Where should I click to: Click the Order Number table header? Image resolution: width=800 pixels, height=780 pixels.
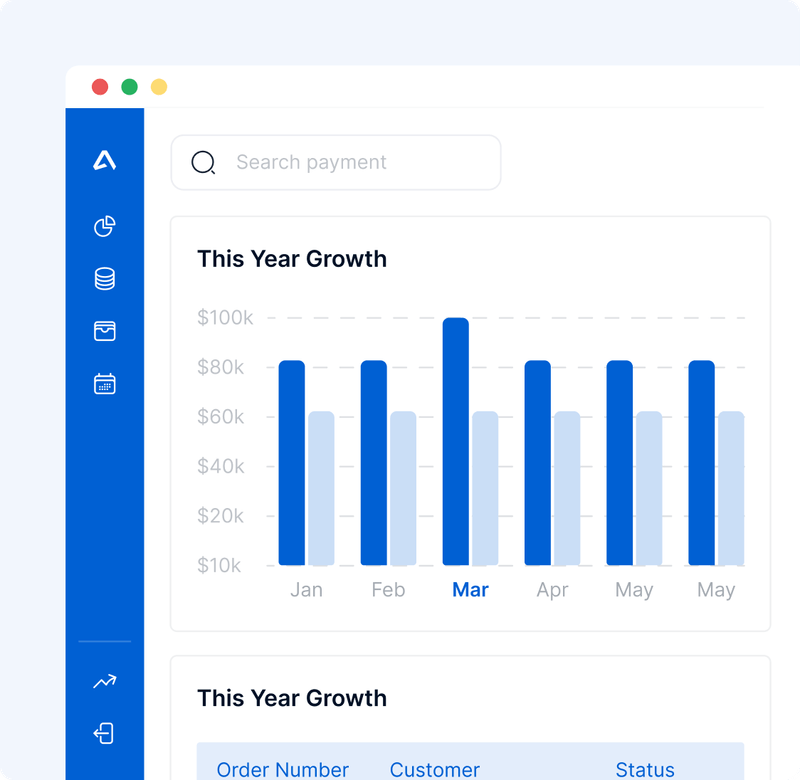[x=283, y=769]
